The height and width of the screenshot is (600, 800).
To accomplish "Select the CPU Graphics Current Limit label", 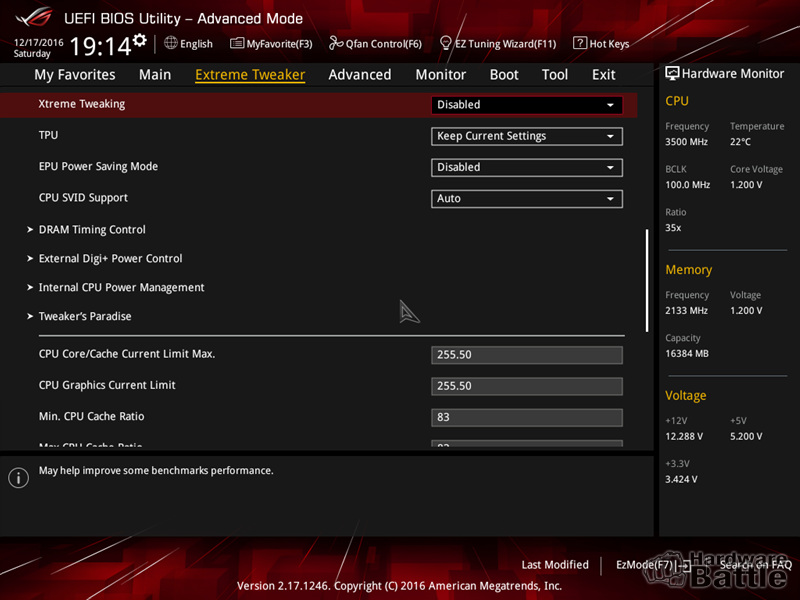I will coord(107,385).
